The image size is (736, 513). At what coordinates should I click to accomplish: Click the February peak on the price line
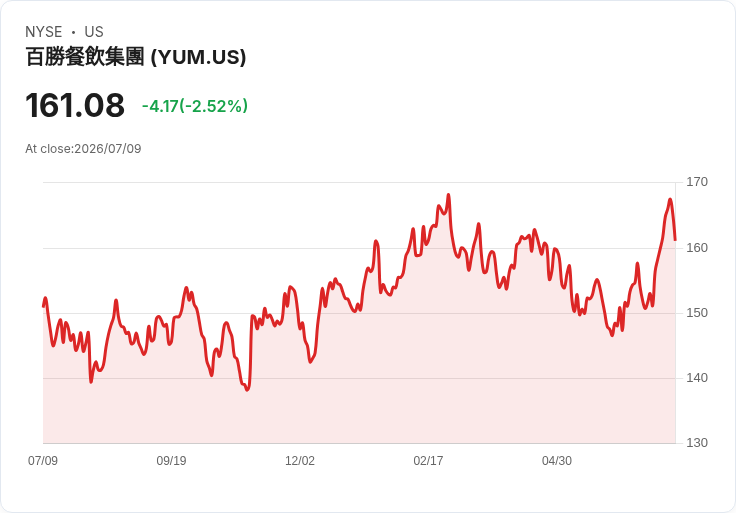click(448, 195)
